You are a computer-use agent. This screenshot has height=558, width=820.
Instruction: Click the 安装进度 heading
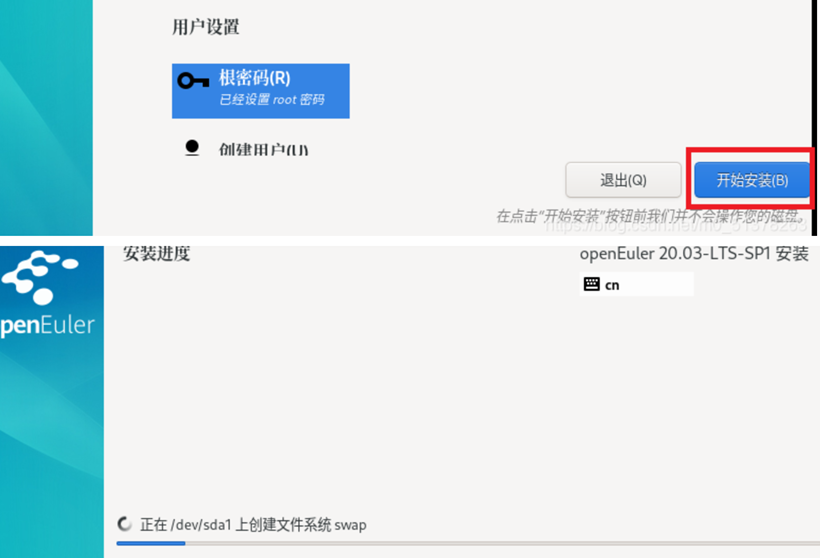coord(156,254)
